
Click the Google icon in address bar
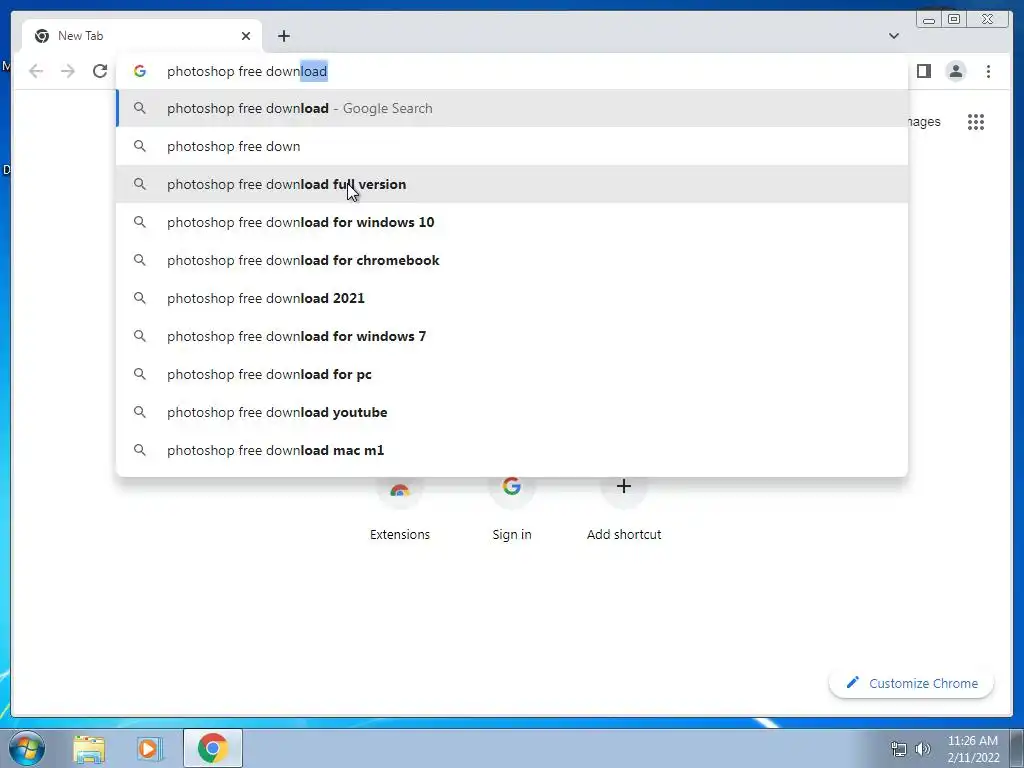(x=140, y=71)
